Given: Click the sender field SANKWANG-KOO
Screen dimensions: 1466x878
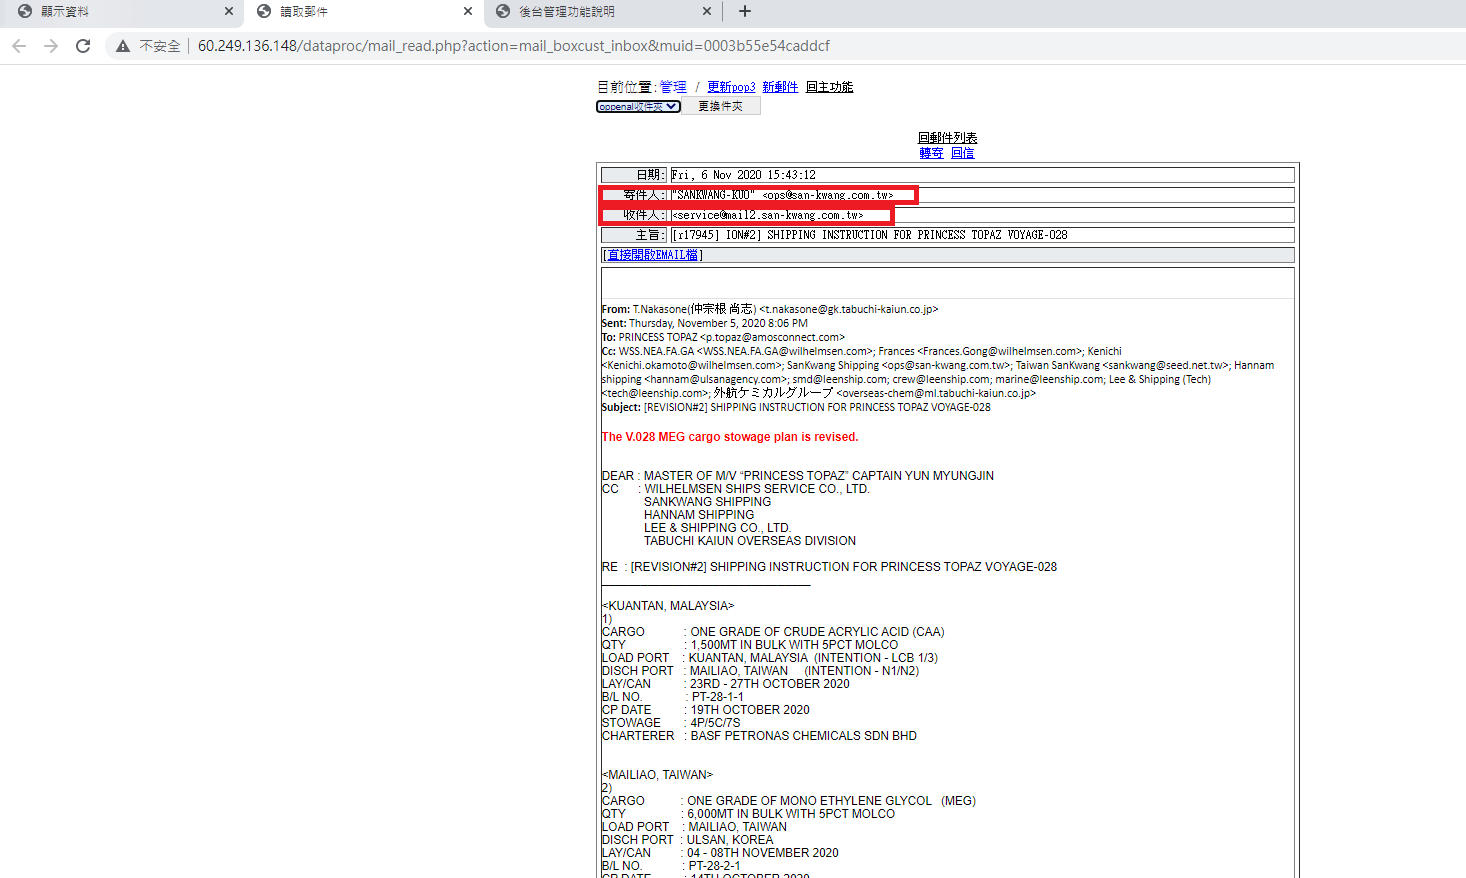Looking at the screenshot, I should [982, 195].
